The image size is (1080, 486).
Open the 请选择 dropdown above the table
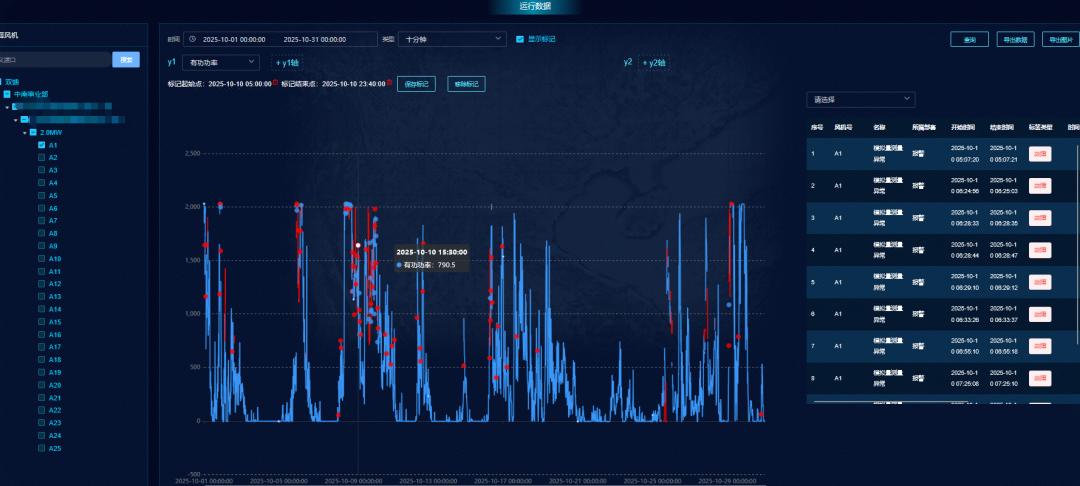click(x=860, y=99)
